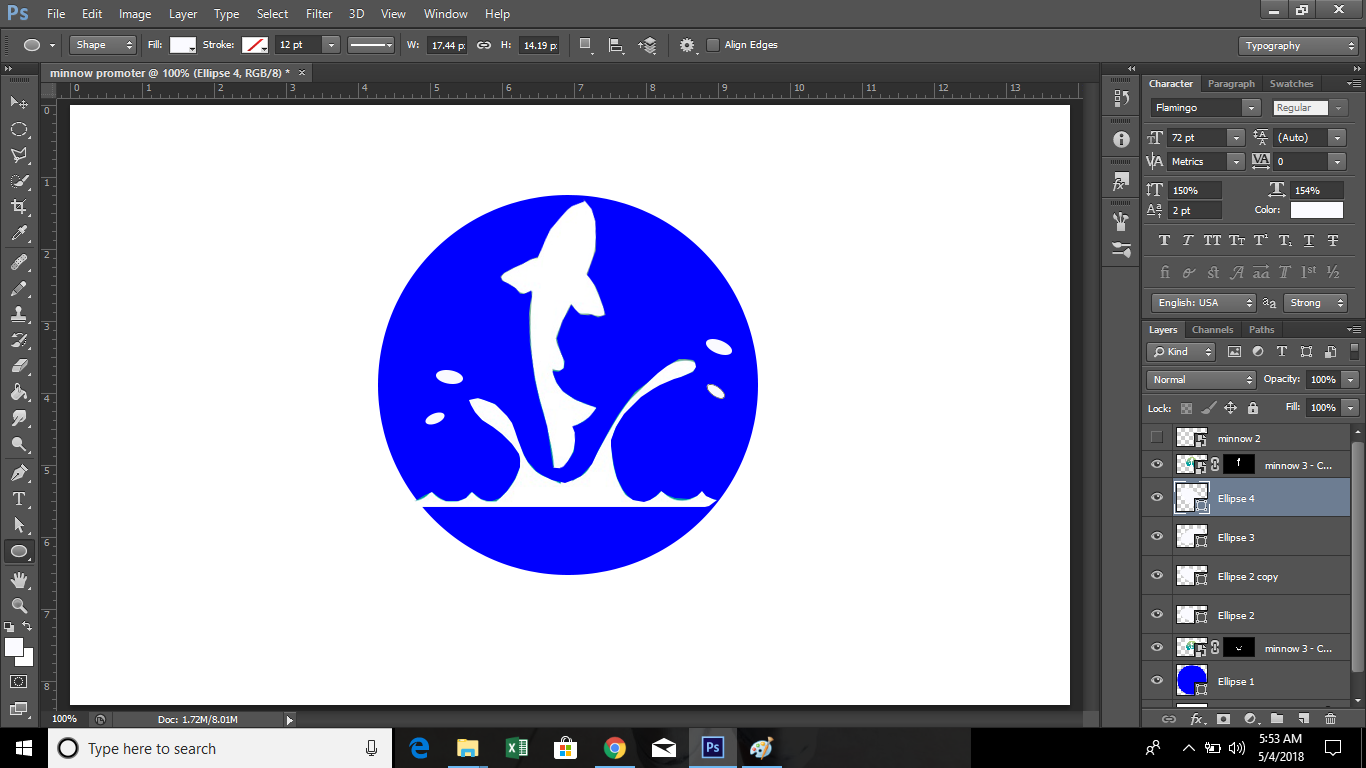
Task: Open the English: USA language dropdown
Action: pyautogui.click(x=1203, y=303)
